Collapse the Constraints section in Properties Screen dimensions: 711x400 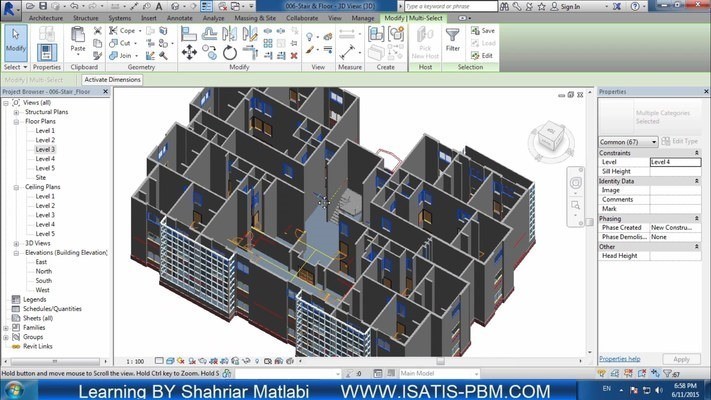pos(697,152)
